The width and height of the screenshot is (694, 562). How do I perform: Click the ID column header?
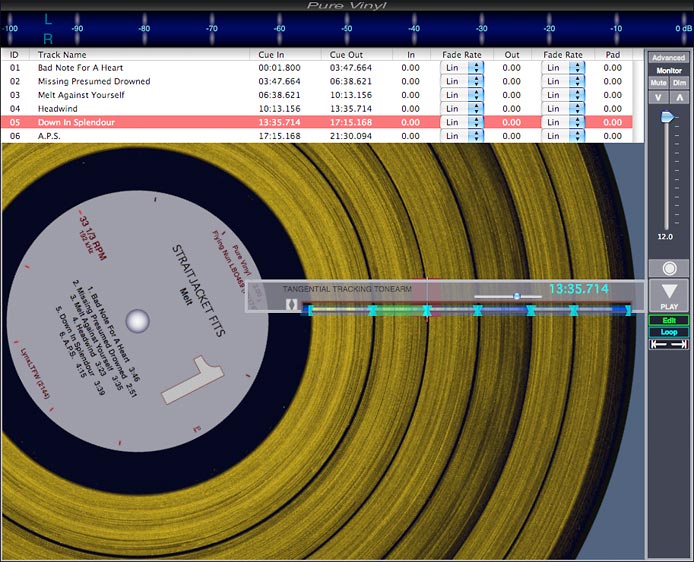(x=15, y=55)
